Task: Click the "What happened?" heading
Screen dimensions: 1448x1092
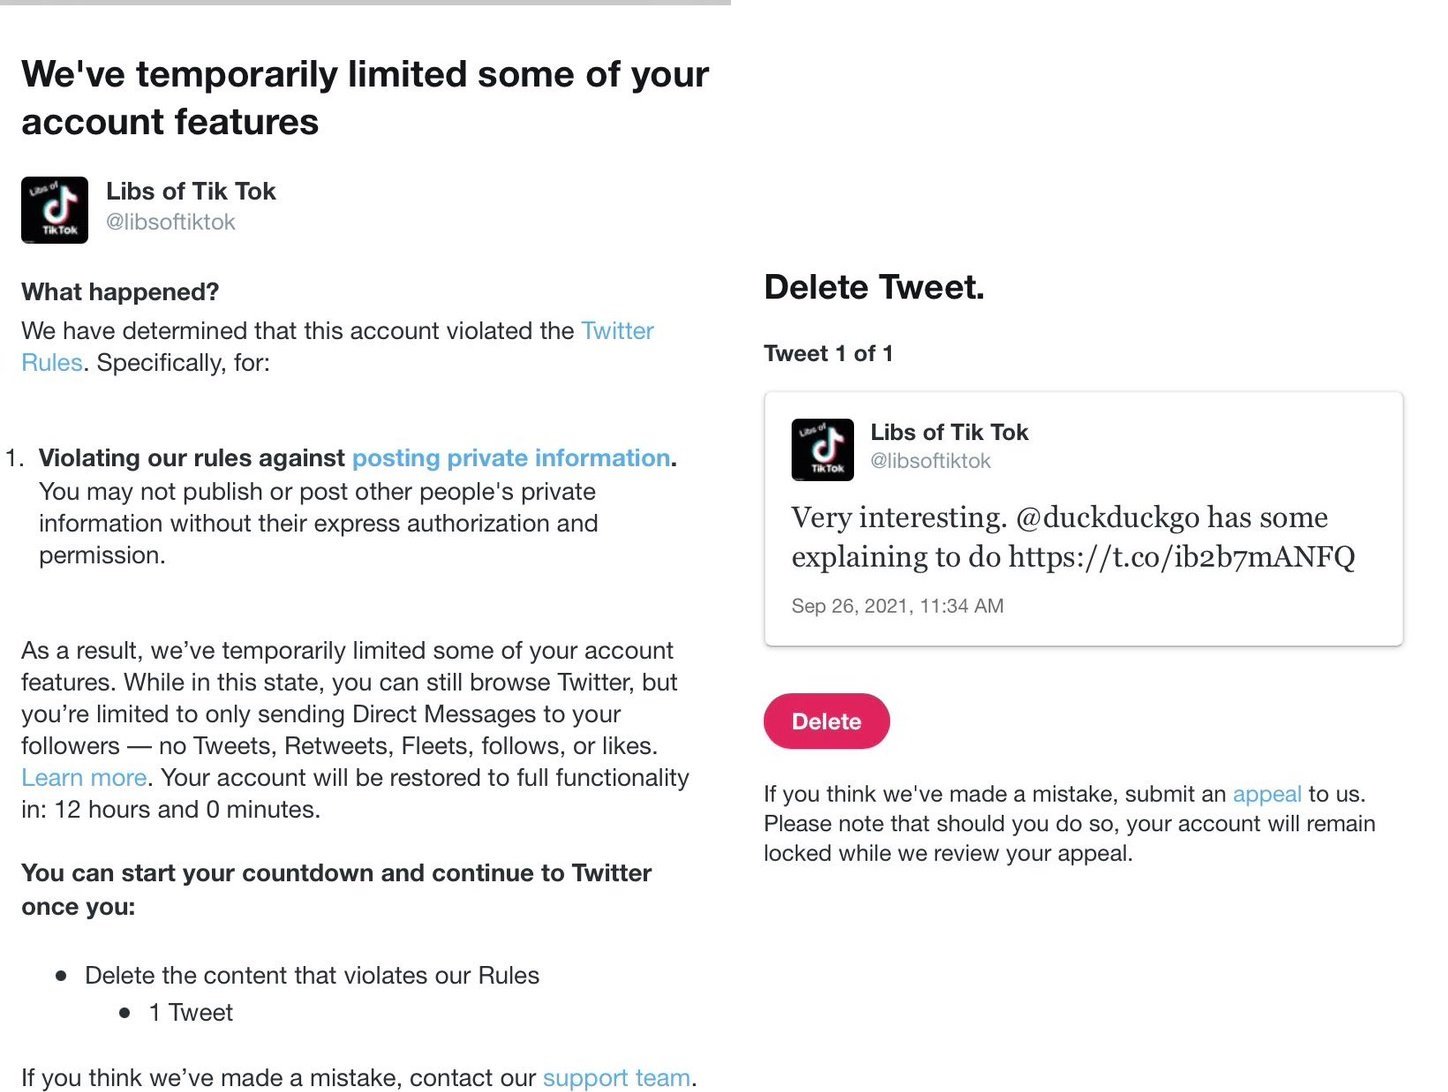Action: (120, 292)
